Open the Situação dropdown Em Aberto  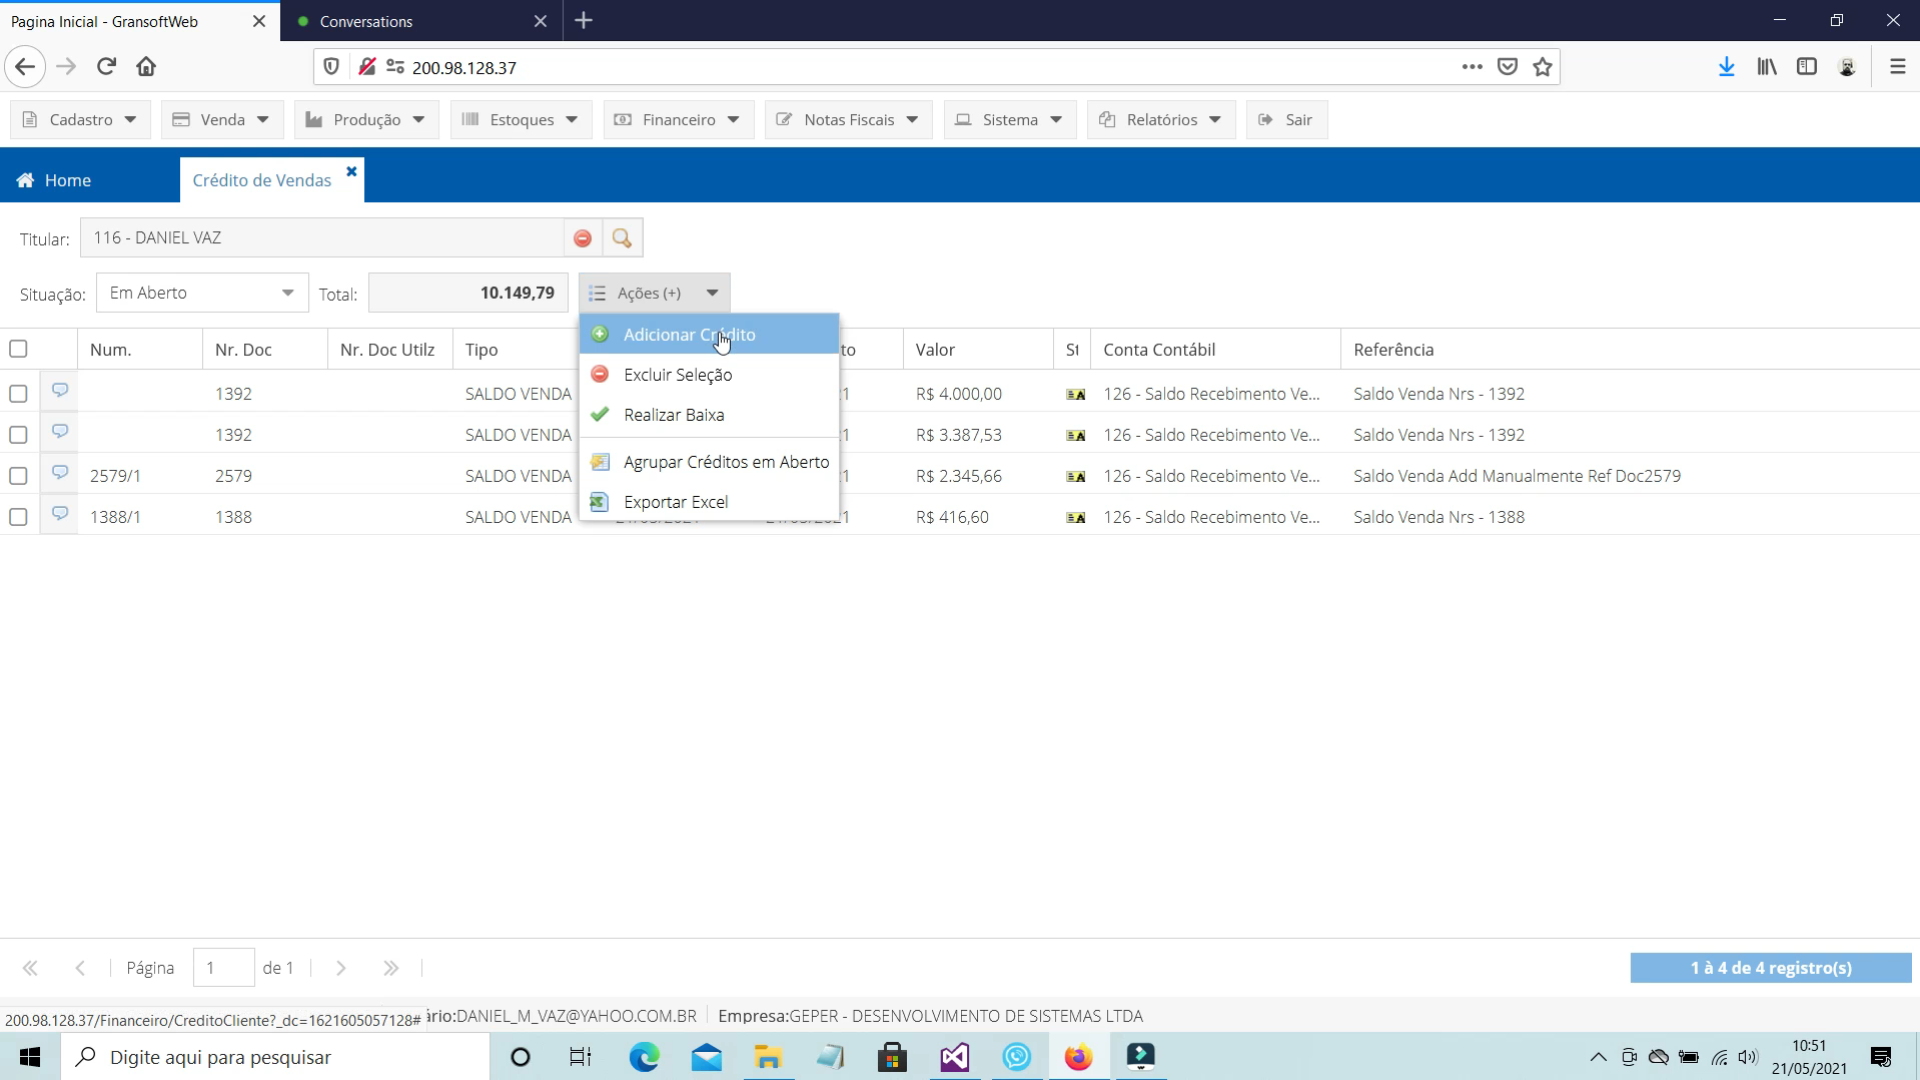click(x=202, y=293)
